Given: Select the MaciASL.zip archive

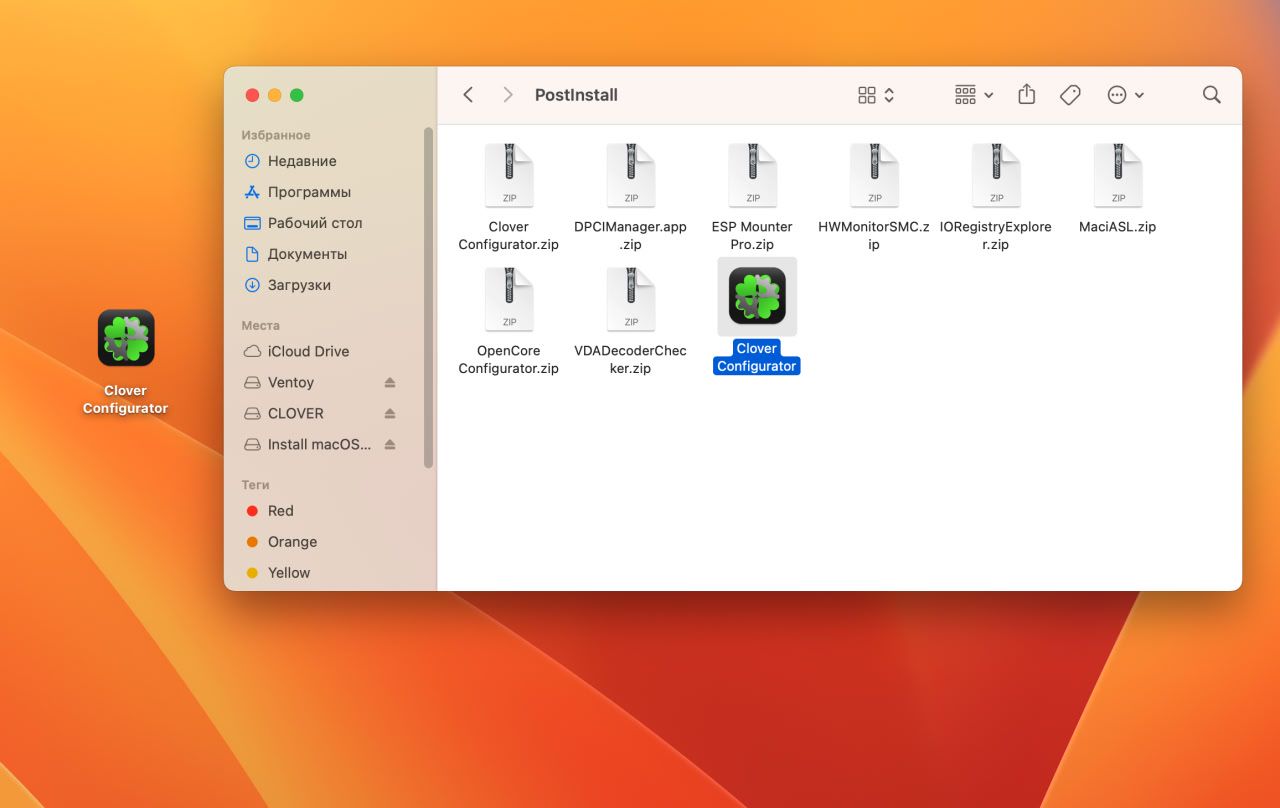Looking at the screenshot, I should click(x=1117, y=176).
